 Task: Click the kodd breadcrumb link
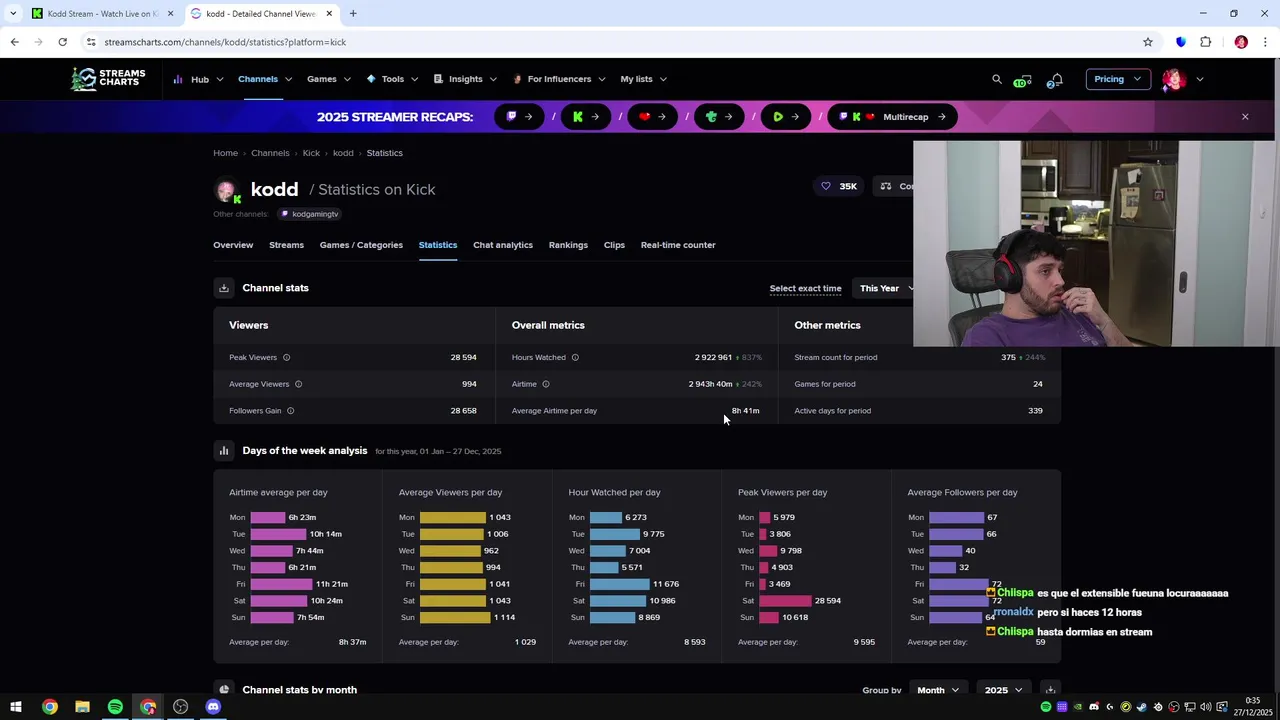(x=343, y=153)
